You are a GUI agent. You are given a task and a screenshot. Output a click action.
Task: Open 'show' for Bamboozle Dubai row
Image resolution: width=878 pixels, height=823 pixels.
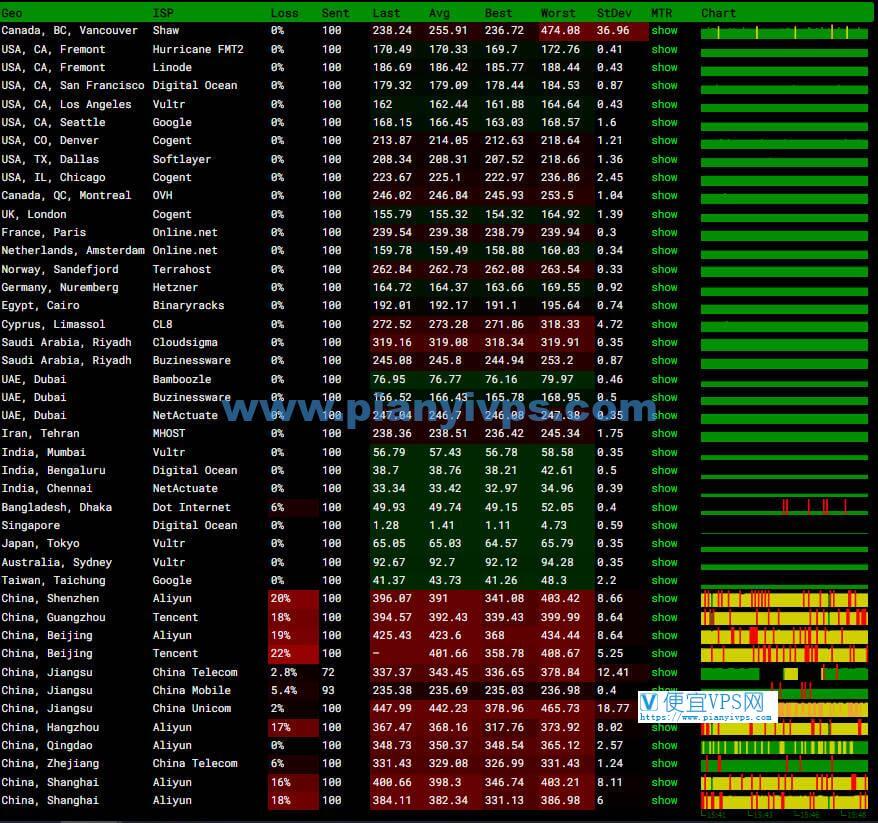coord(664,379)
